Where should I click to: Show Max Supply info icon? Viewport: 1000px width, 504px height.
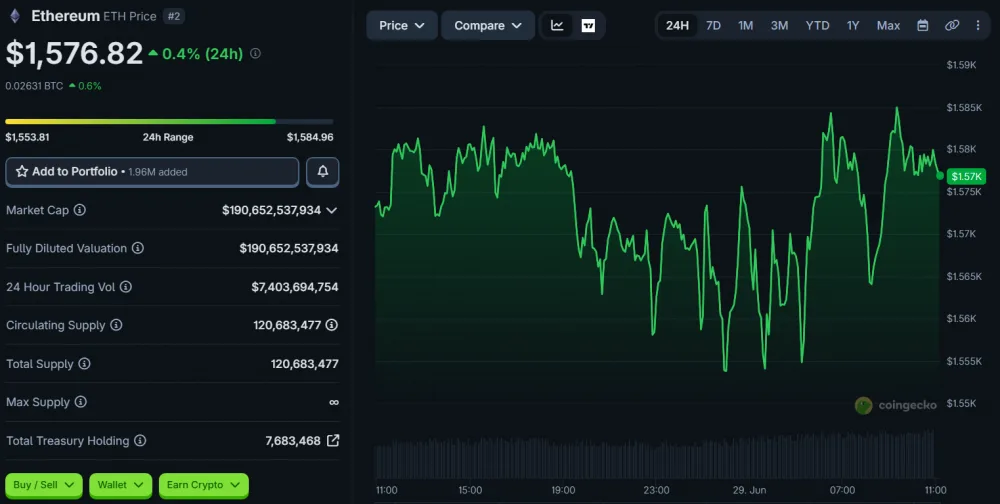coord(80,402)
